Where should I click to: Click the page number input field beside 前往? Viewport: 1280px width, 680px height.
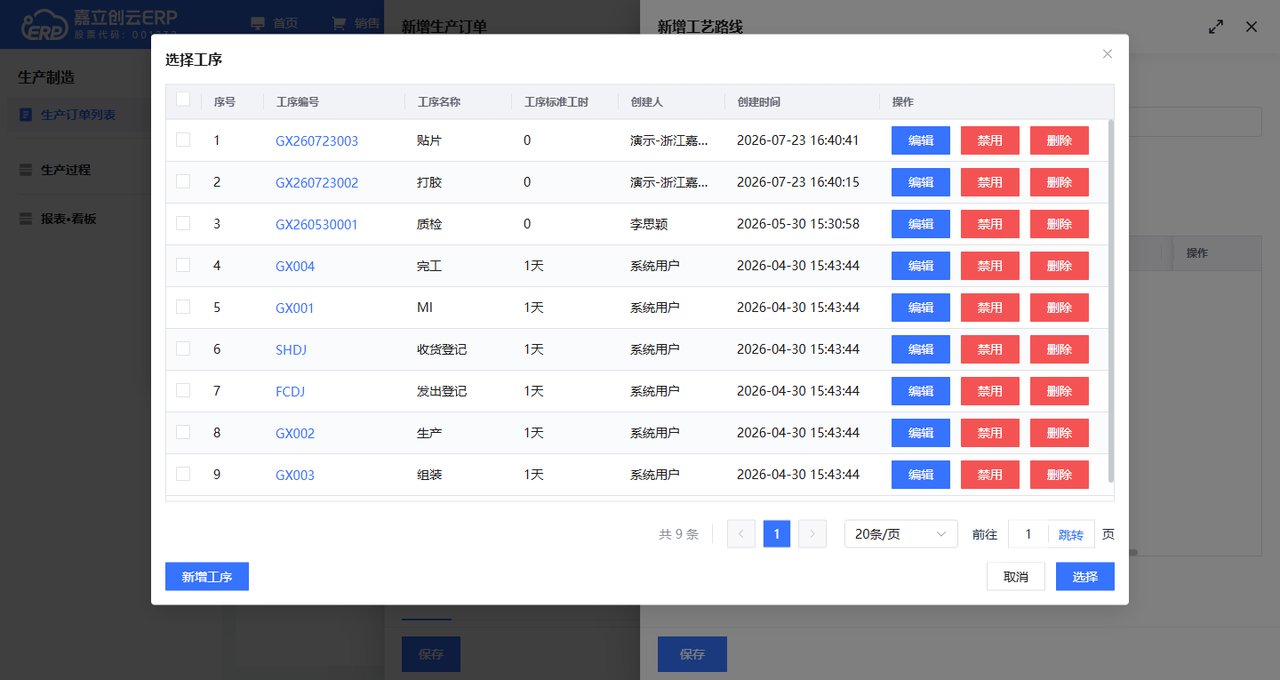pyautogui.click(x=1028, y=534)
